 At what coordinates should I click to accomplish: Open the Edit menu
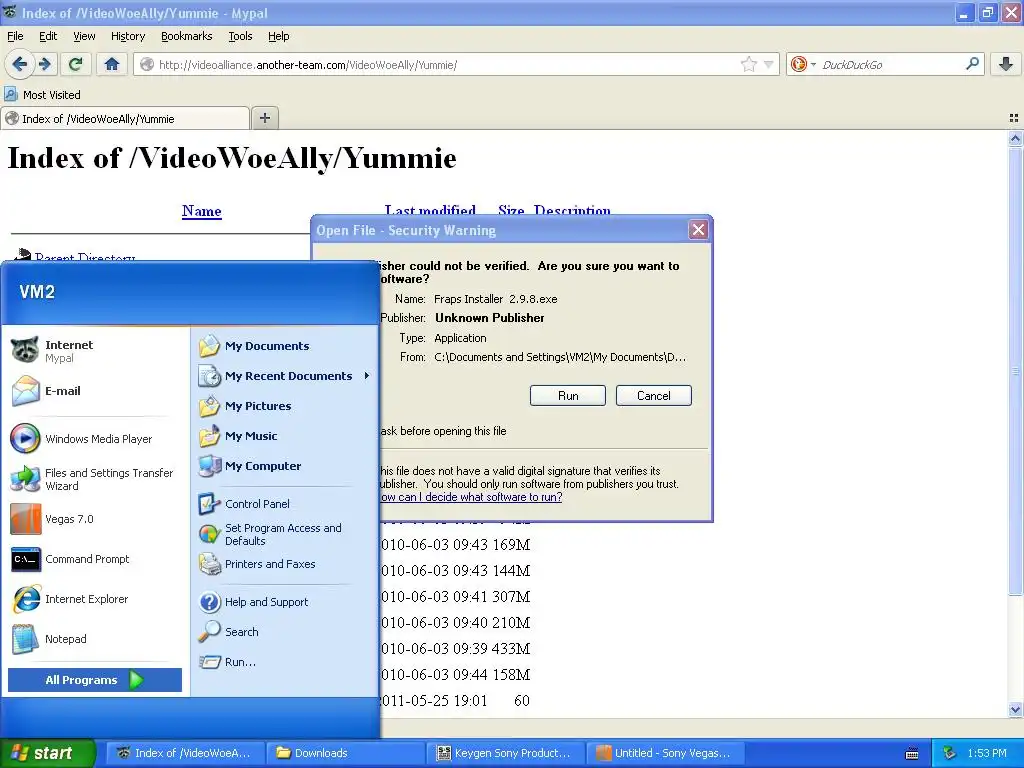[48, 36]
